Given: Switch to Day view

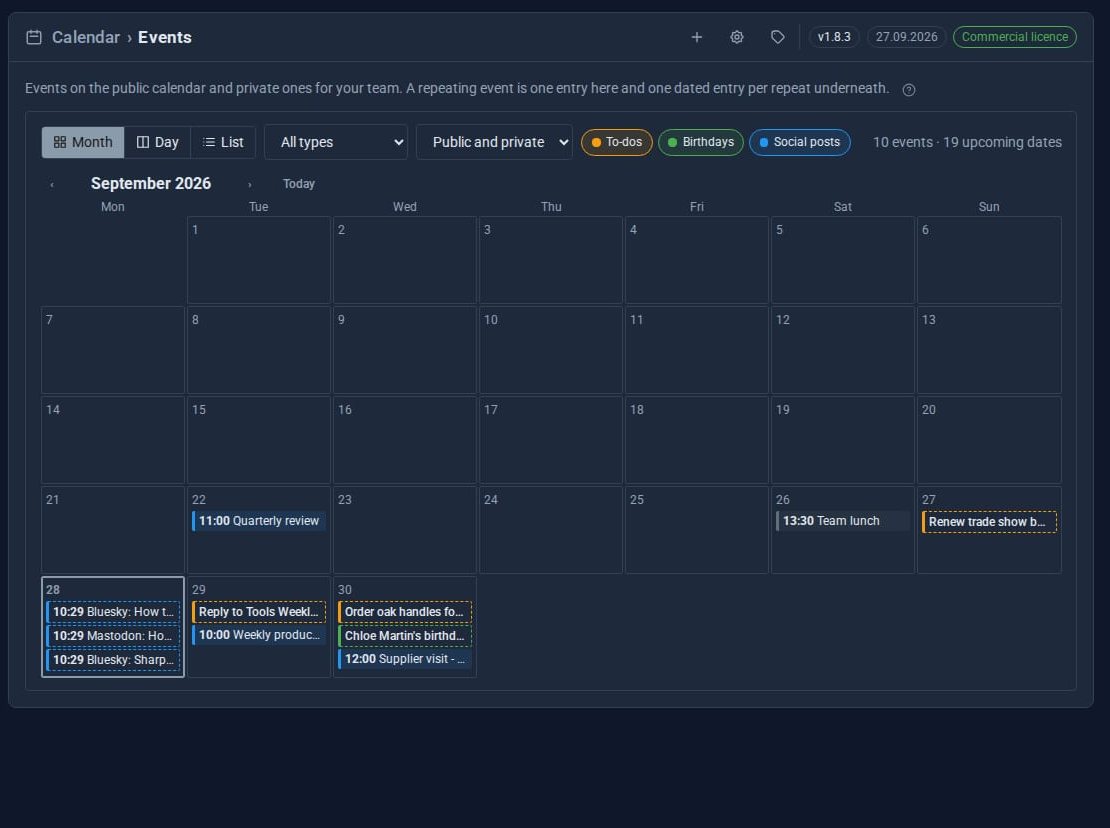Looking at the screenshot, I should [157, 142].
